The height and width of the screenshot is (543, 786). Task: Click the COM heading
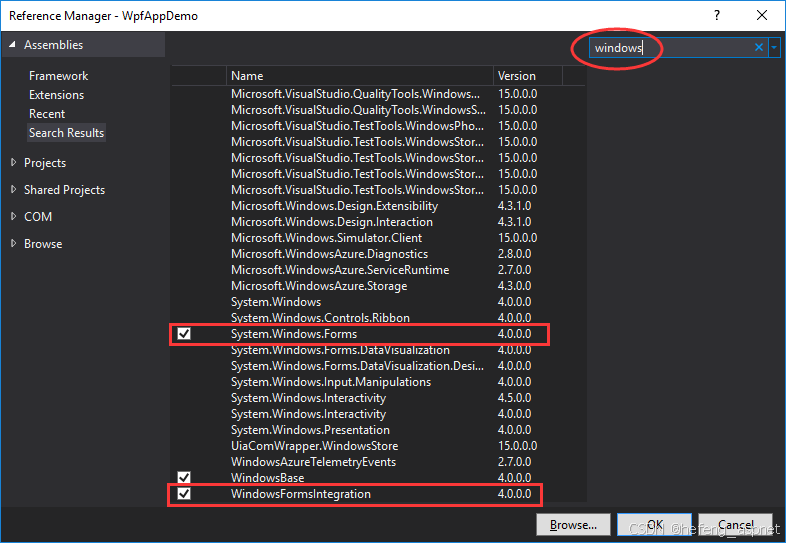click(x=38, y=217)
